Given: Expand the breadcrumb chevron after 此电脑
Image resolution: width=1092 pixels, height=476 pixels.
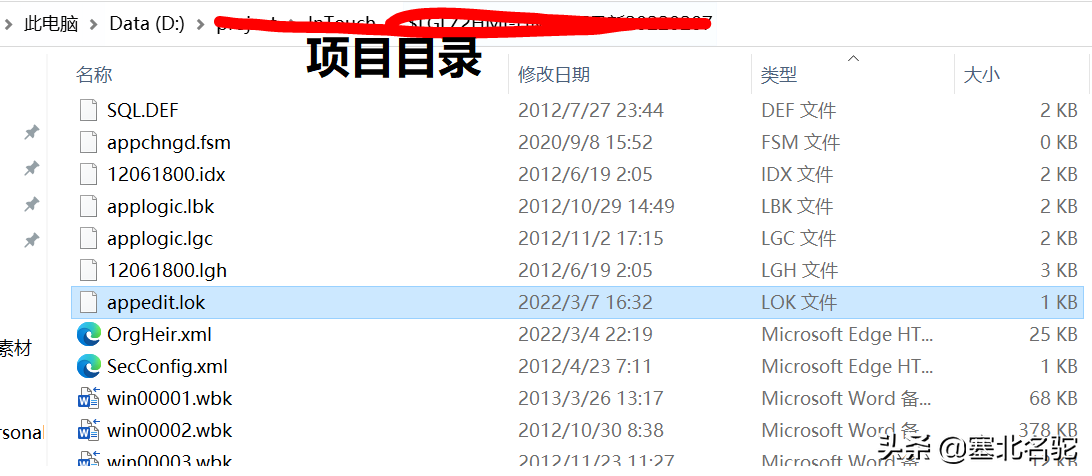Looking at the screenshot, I should (93, 24).
